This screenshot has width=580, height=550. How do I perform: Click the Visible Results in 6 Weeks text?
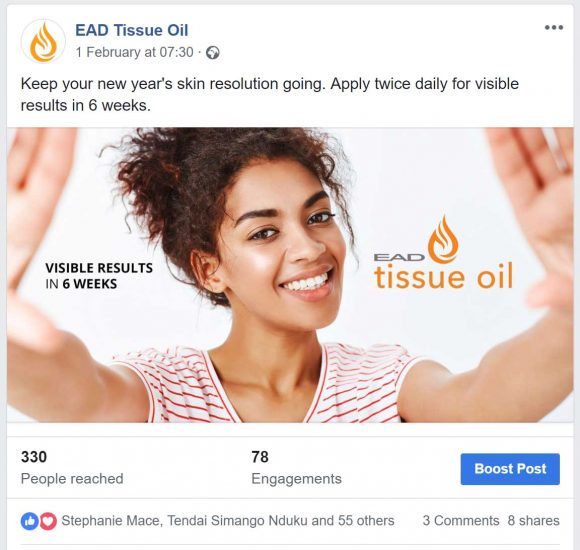point(99,276)
